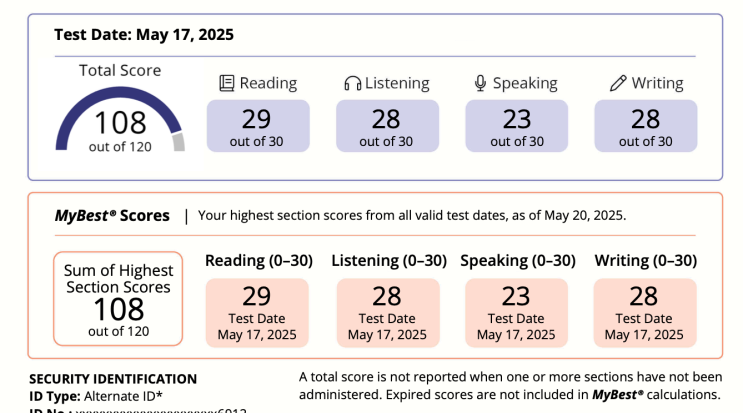Select the Speaking 23 out of 30 box
Viewport: 743px width, 413px height.
[516, 126]
